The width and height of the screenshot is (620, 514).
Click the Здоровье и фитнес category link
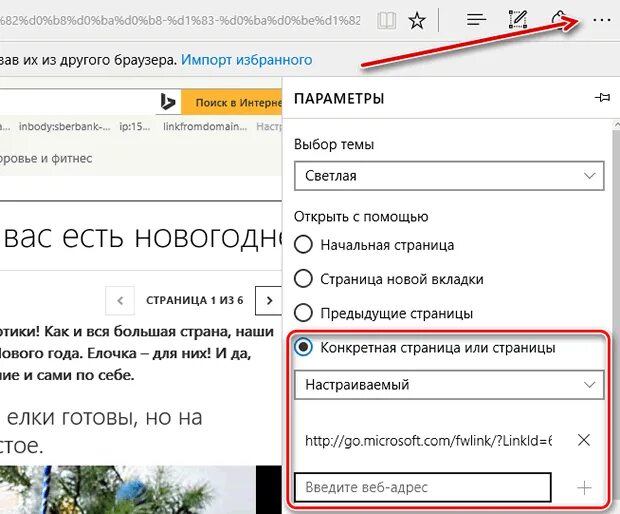(46, 159)
